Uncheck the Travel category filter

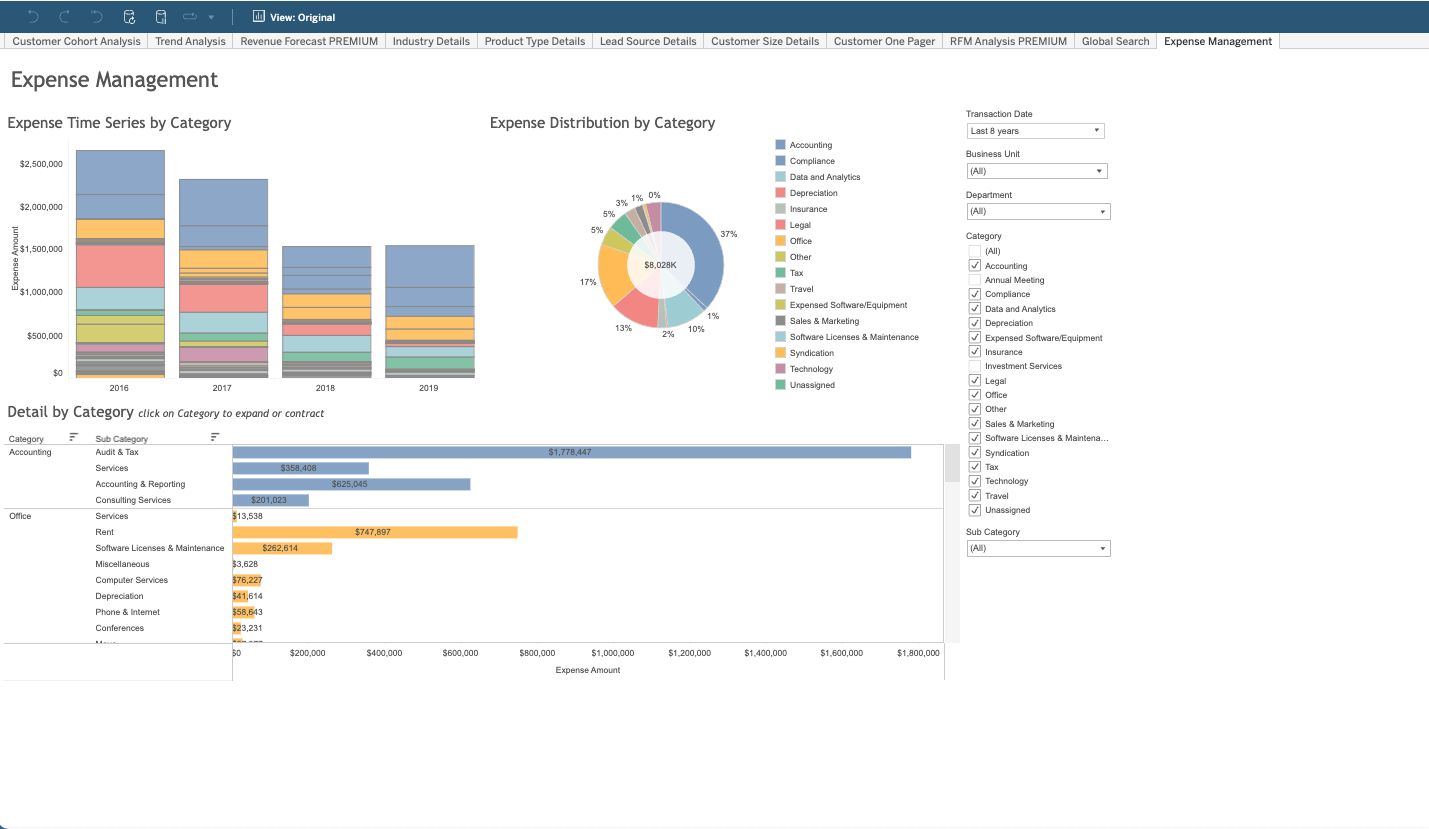(975, 495)
